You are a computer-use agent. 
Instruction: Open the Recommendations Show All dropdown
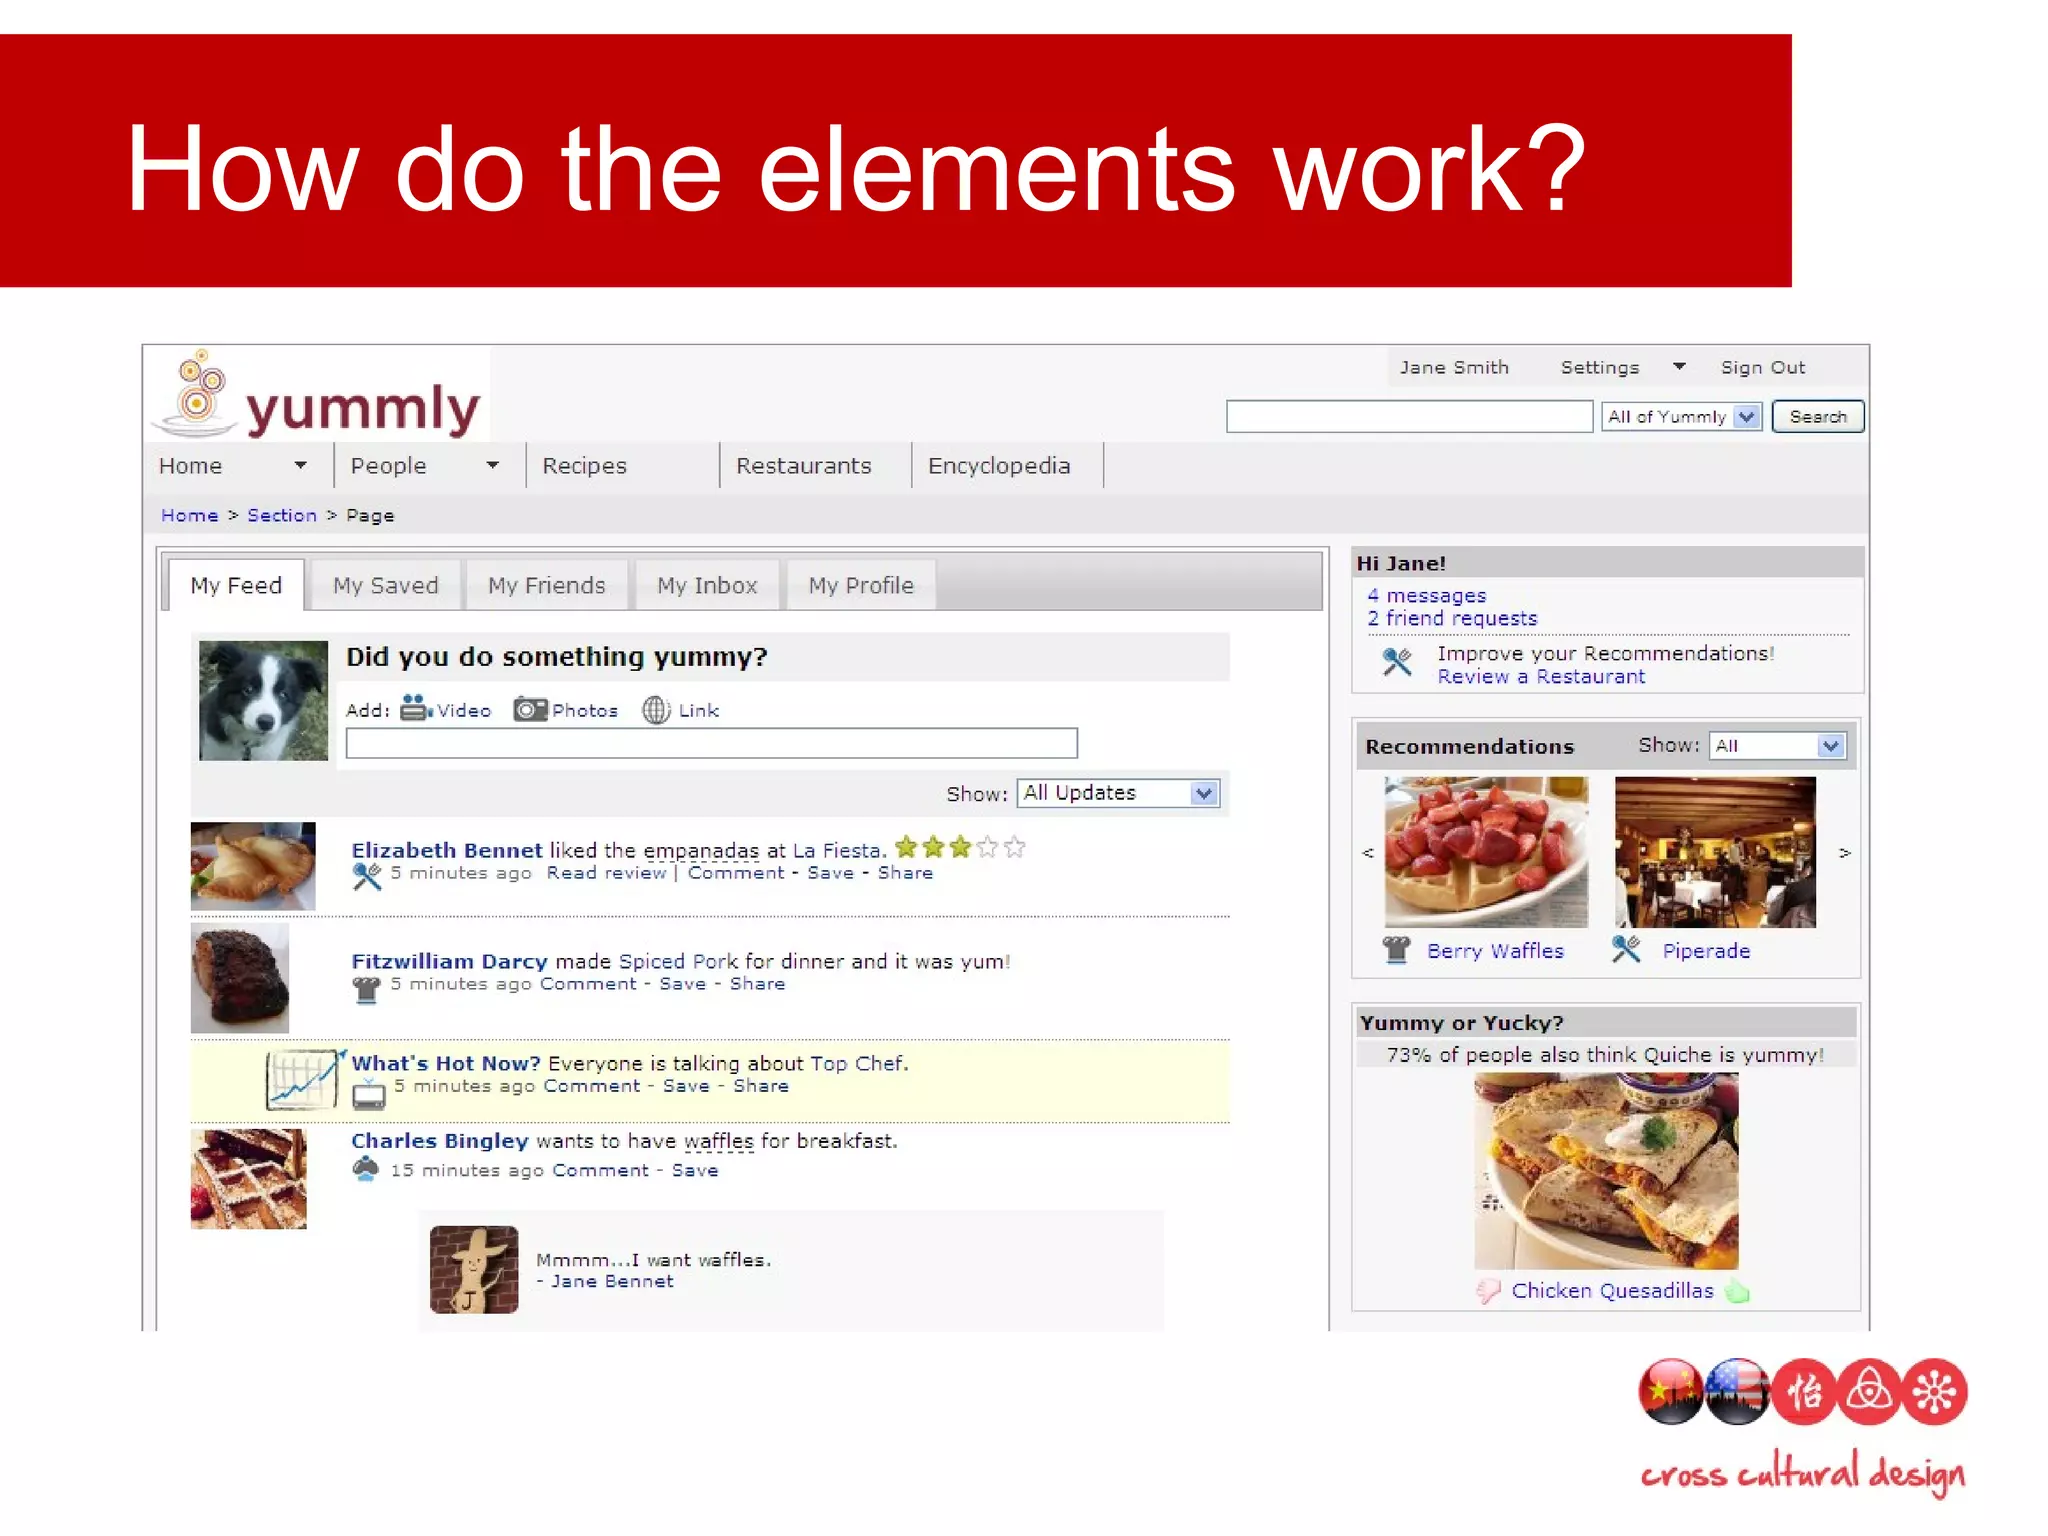[1830, 746]
